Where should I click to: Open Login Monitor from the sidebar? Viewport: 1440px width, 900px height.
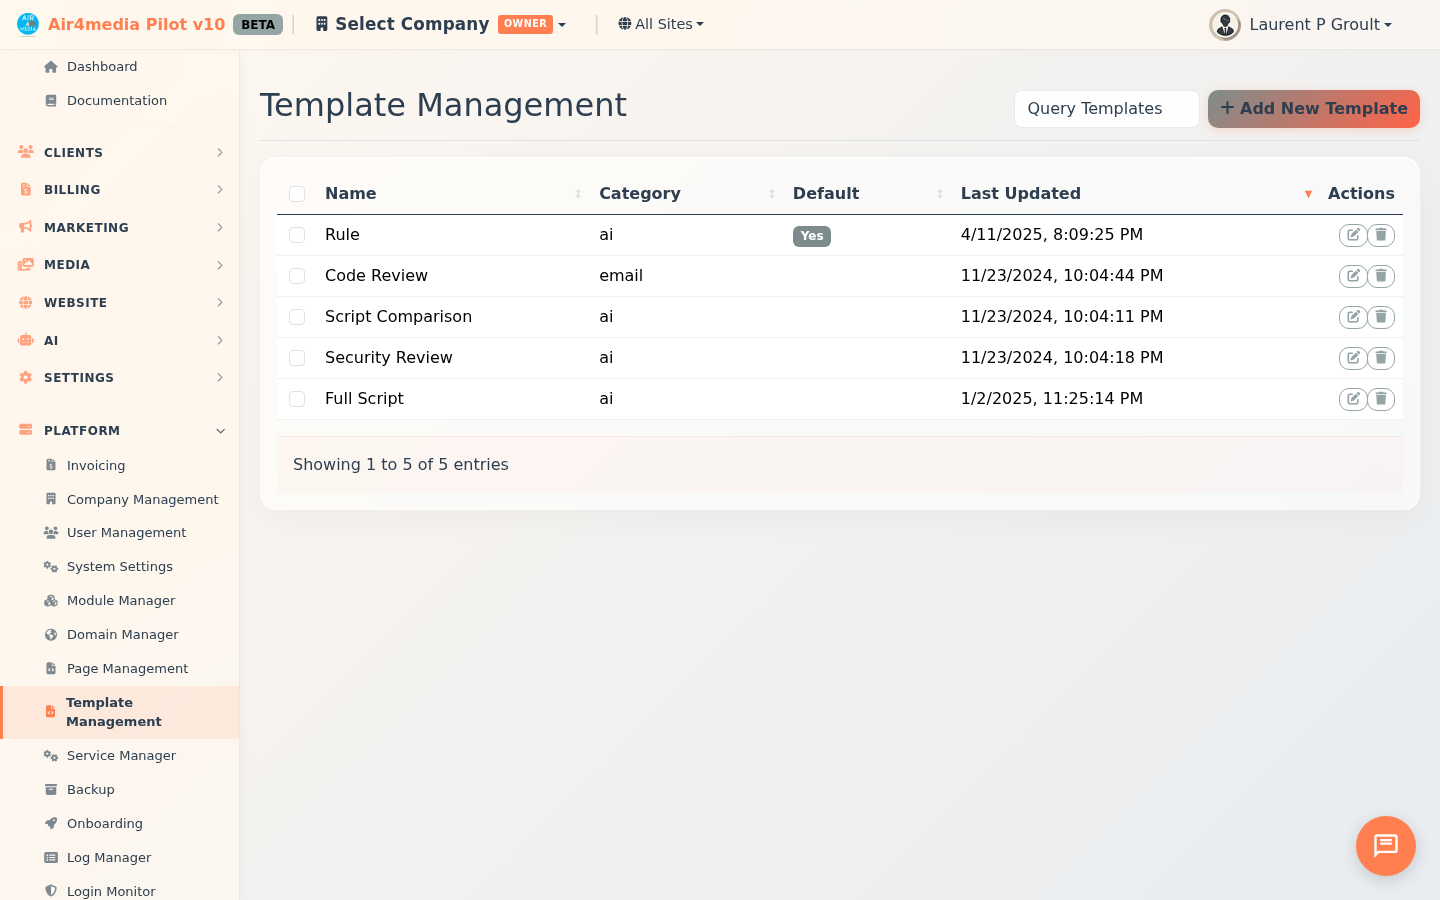(x=110, y=890)
